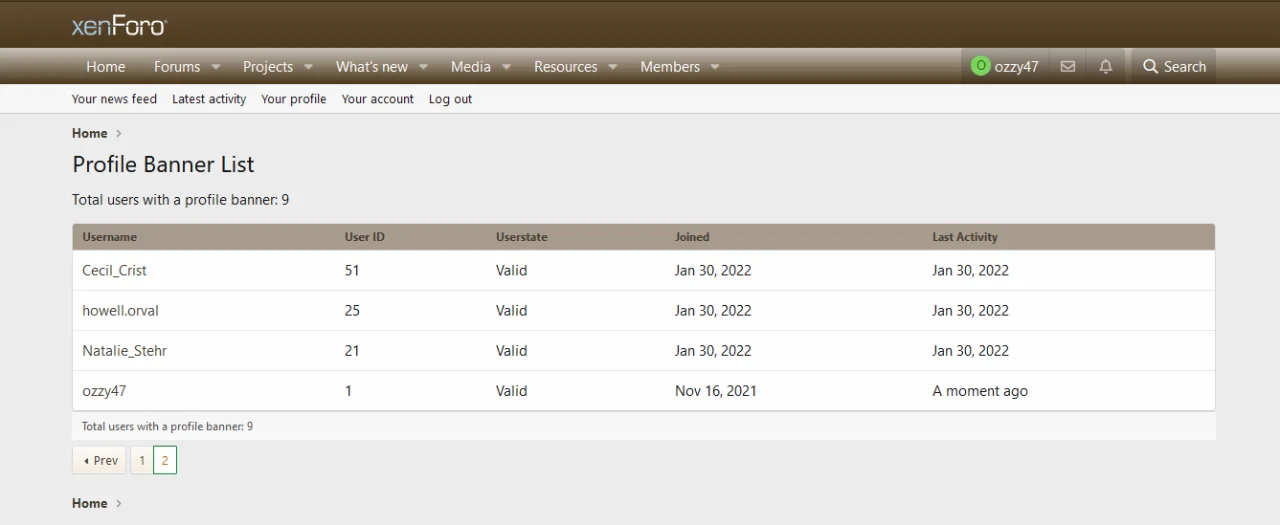Click the User ID column header
Viewport: 1280px width, 525px height.
[365, 237]
